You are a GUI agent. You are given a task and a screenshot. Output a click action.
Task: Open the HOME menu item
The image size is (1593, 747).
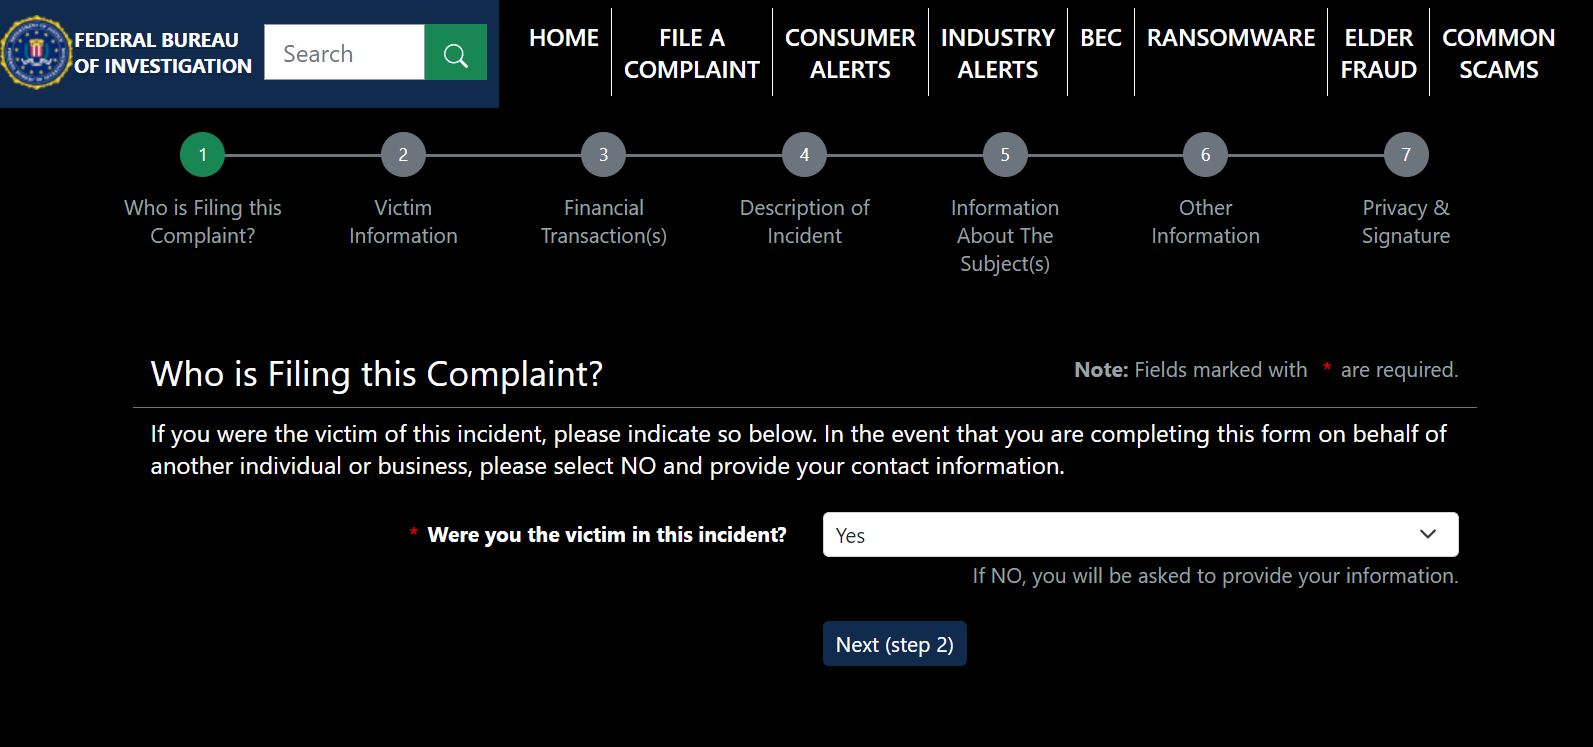pos(562,37)
